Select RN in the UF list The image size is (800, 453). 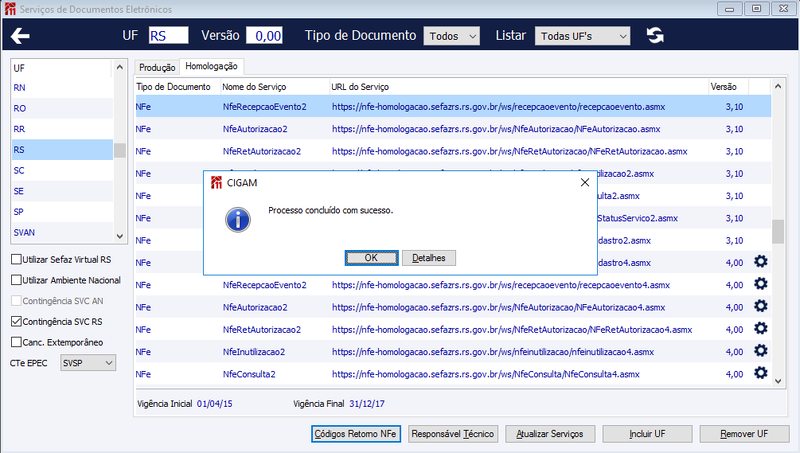click(62, 88)
